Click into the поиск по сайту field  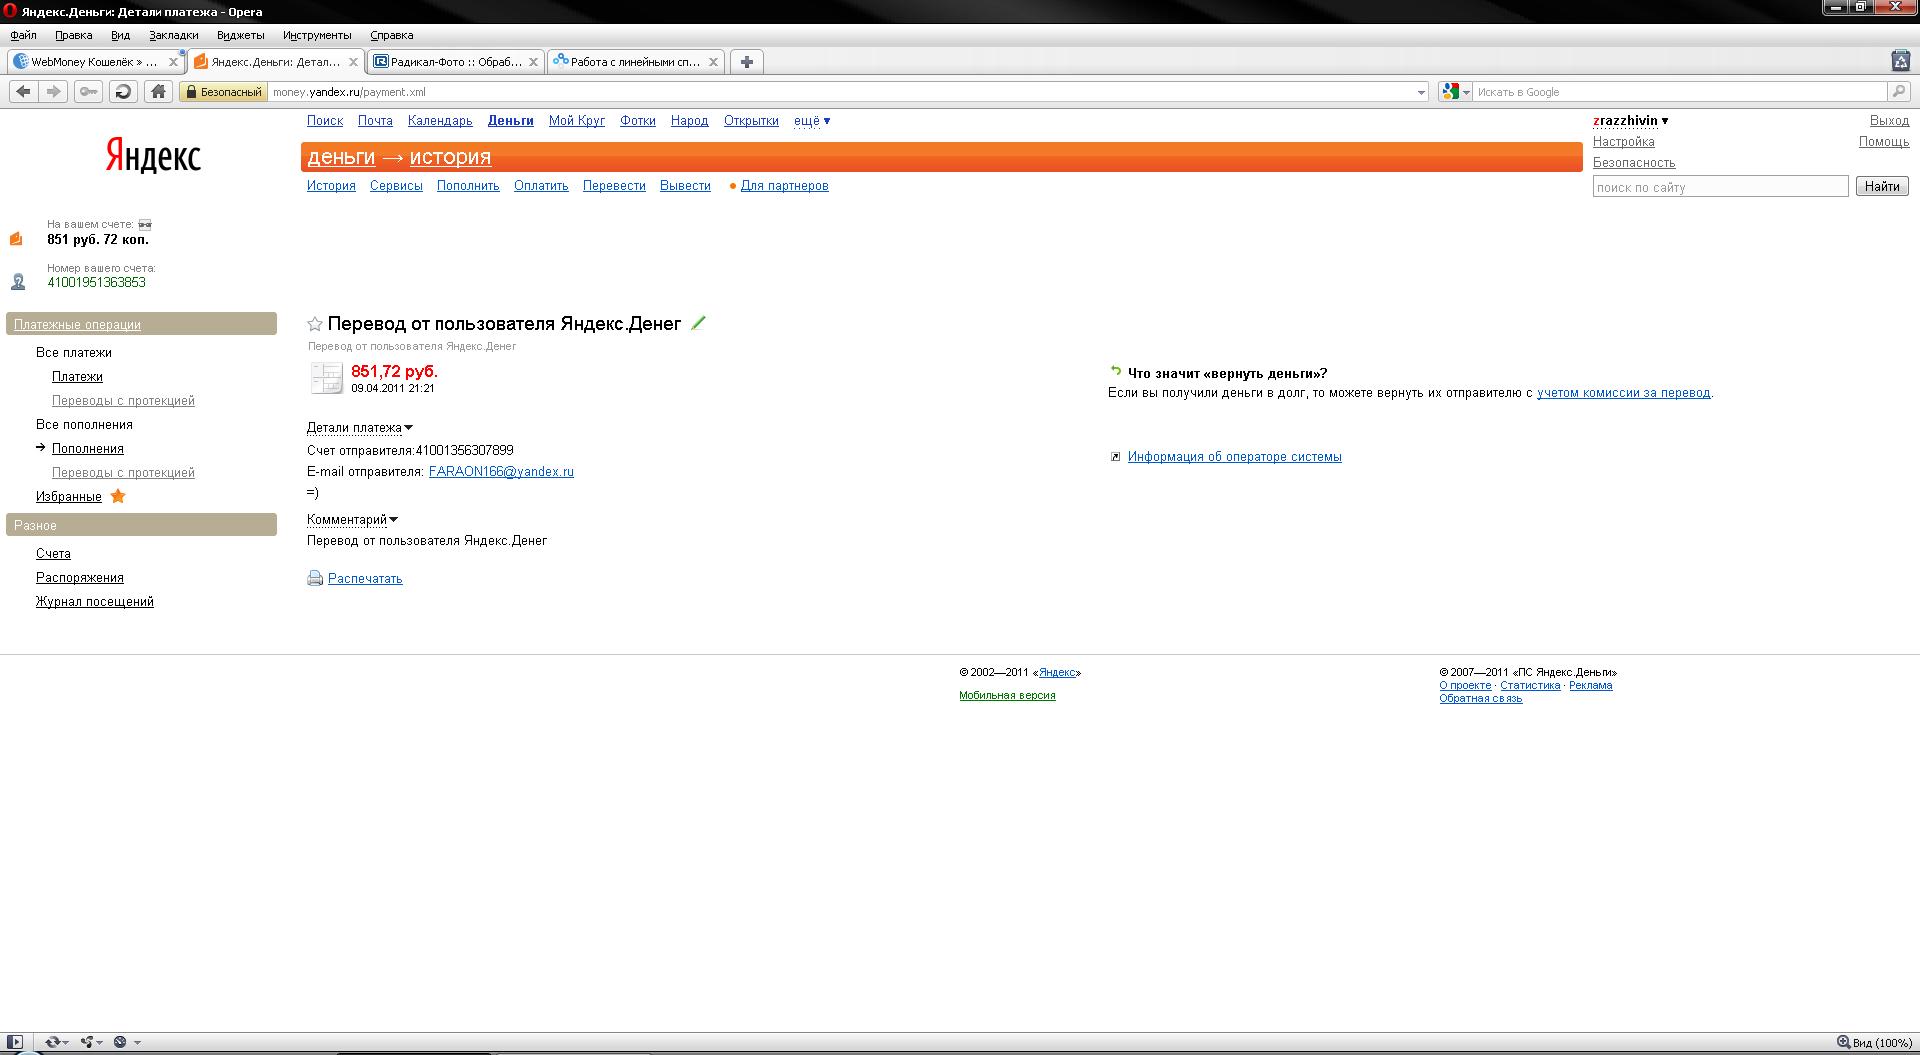1720,187
